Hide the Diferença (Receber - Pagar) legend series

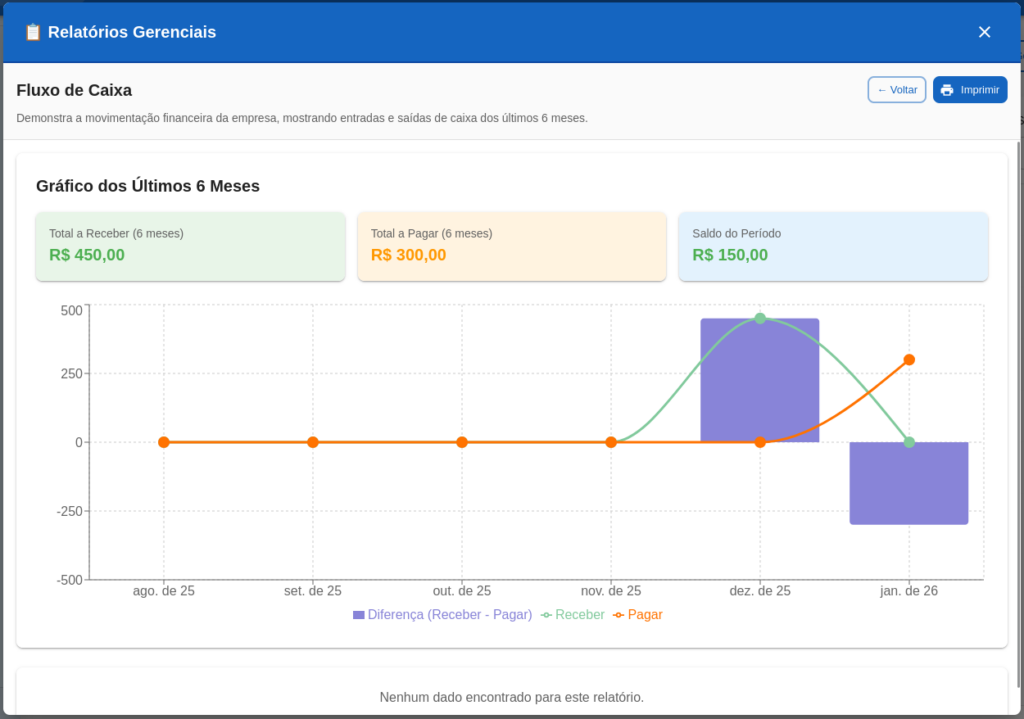[x=449, y=615]
